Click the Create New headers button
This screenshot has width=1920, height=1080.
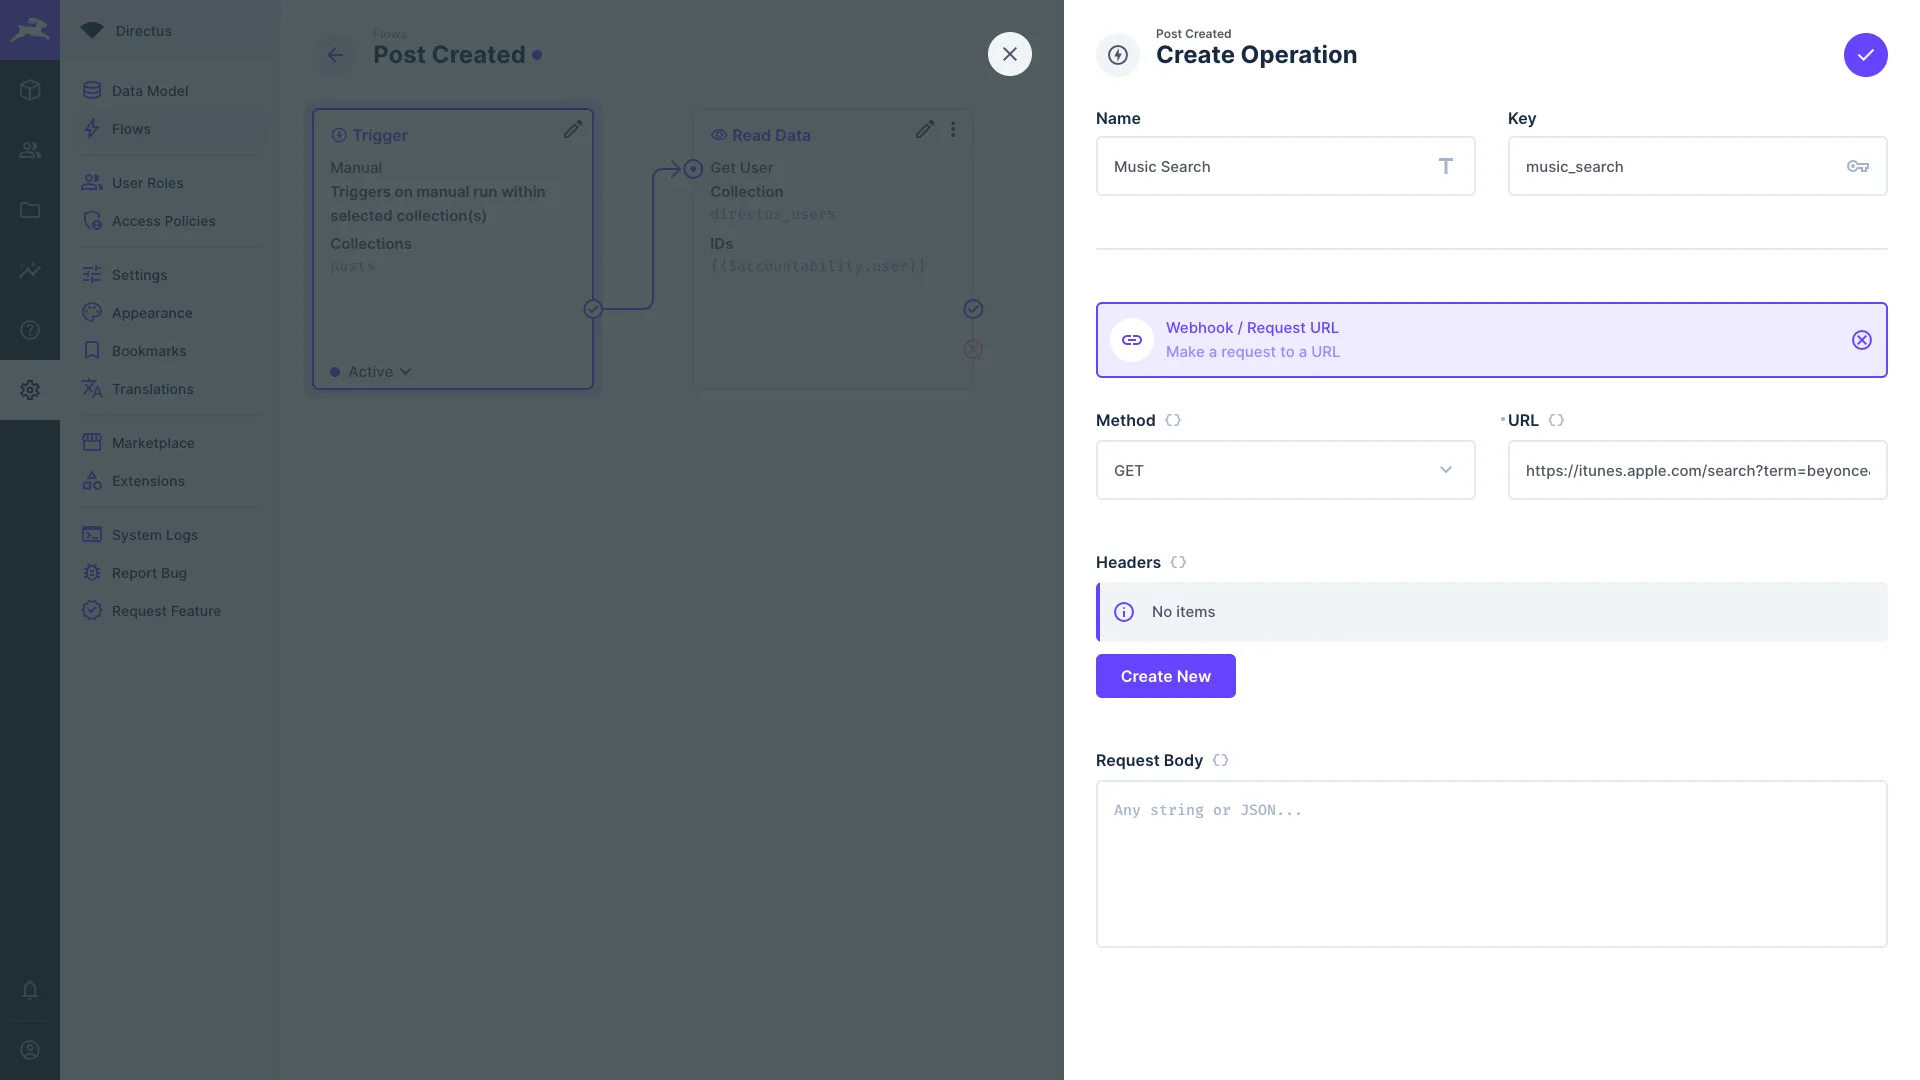1166,675
